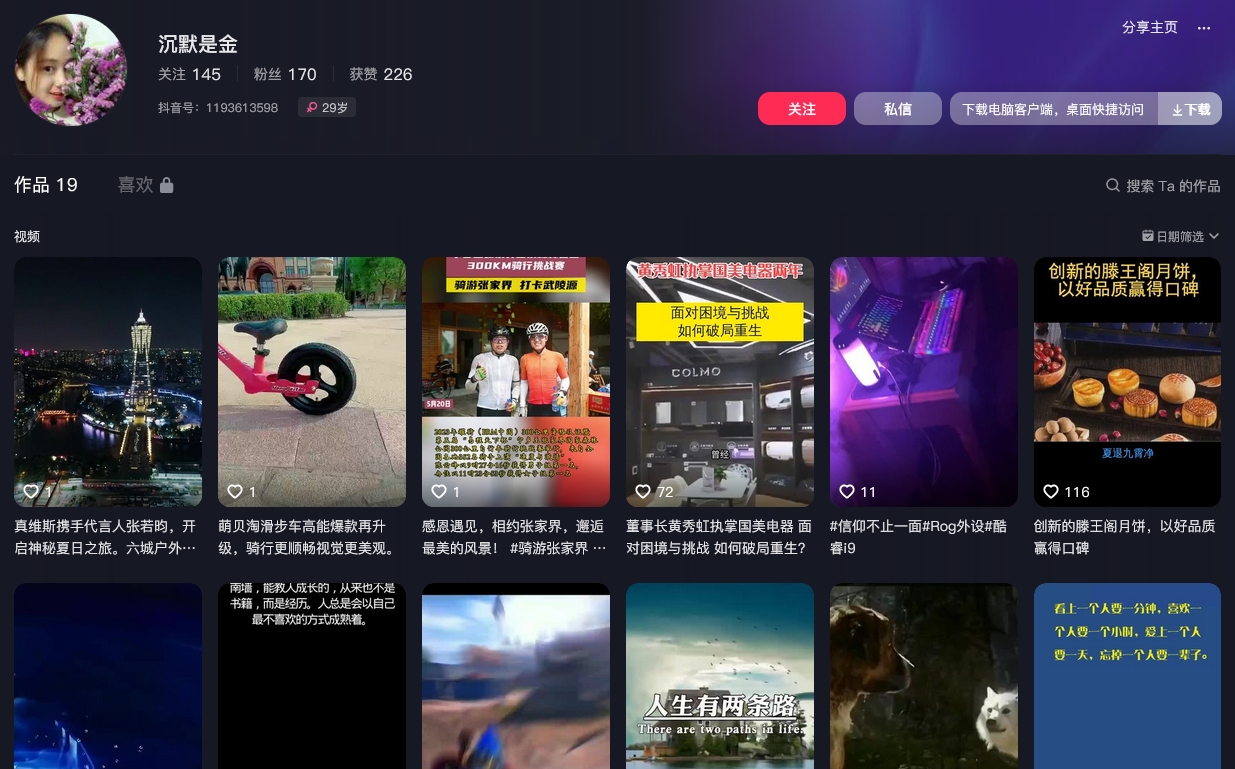Click the 获赞 226 likes count
The height and width of the screenshot is (769, 1235).
(381, 74)
